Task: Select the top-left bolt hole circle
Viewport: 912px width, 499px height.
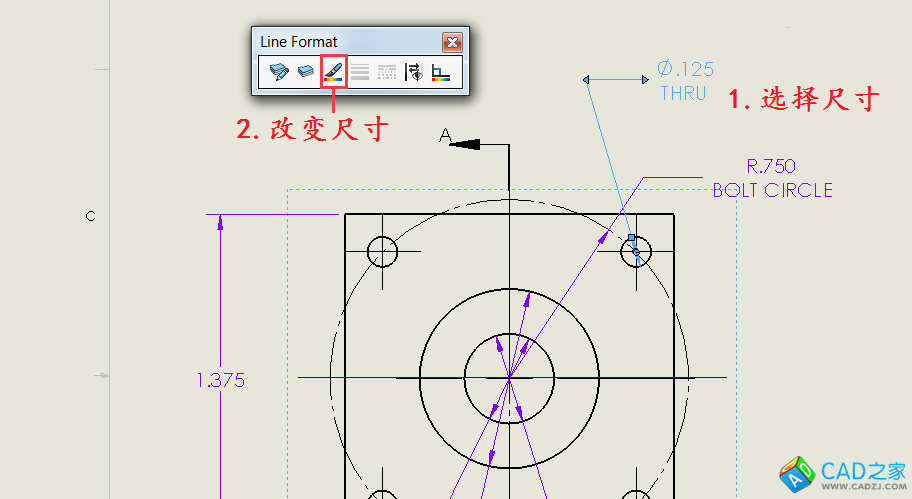Action: [383, 252]
